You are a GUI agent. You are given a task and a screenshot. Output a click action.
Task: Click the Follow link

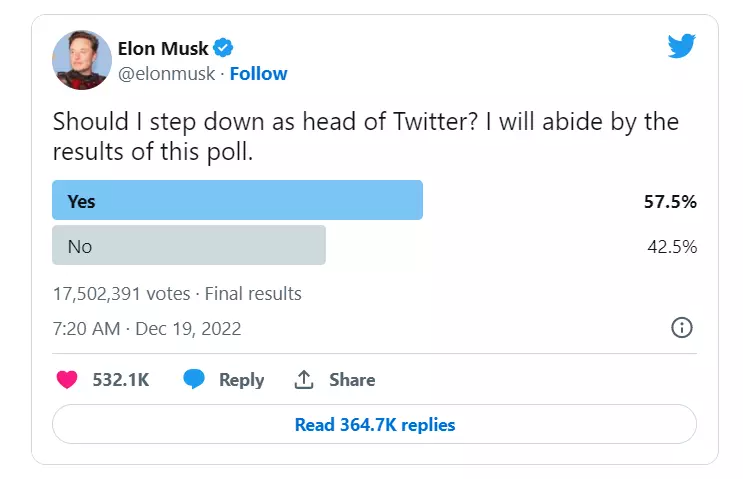click(x=258, y=73)
